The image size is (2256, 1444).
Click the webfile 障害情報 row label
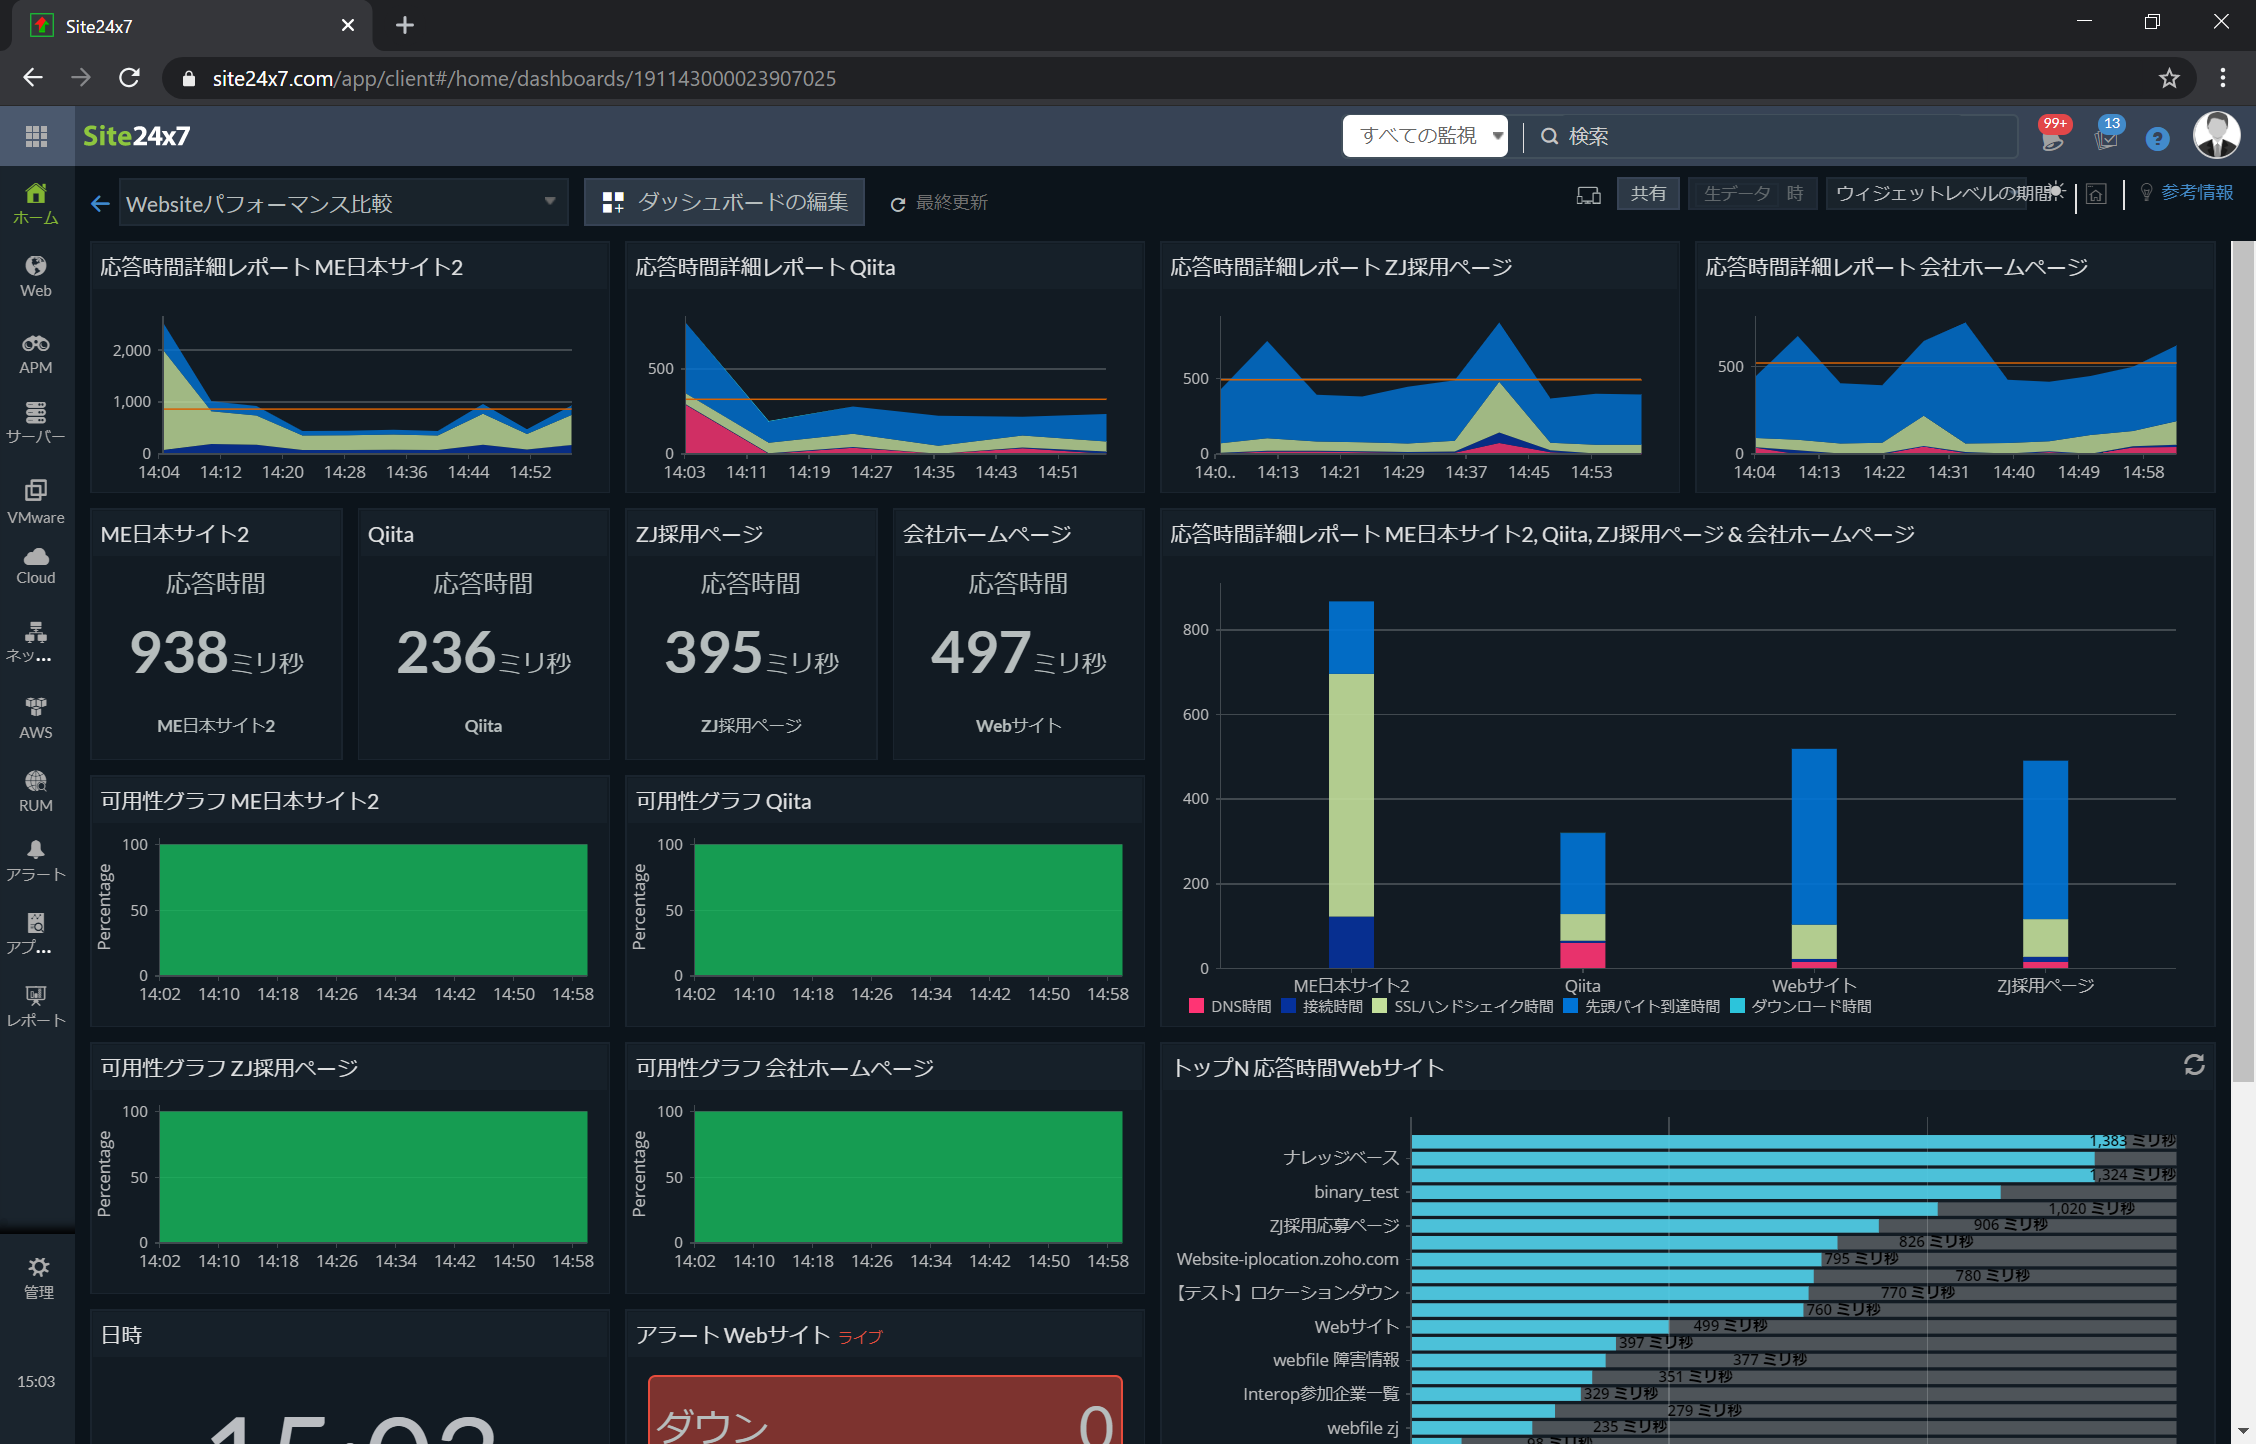pos(1336,1360)
